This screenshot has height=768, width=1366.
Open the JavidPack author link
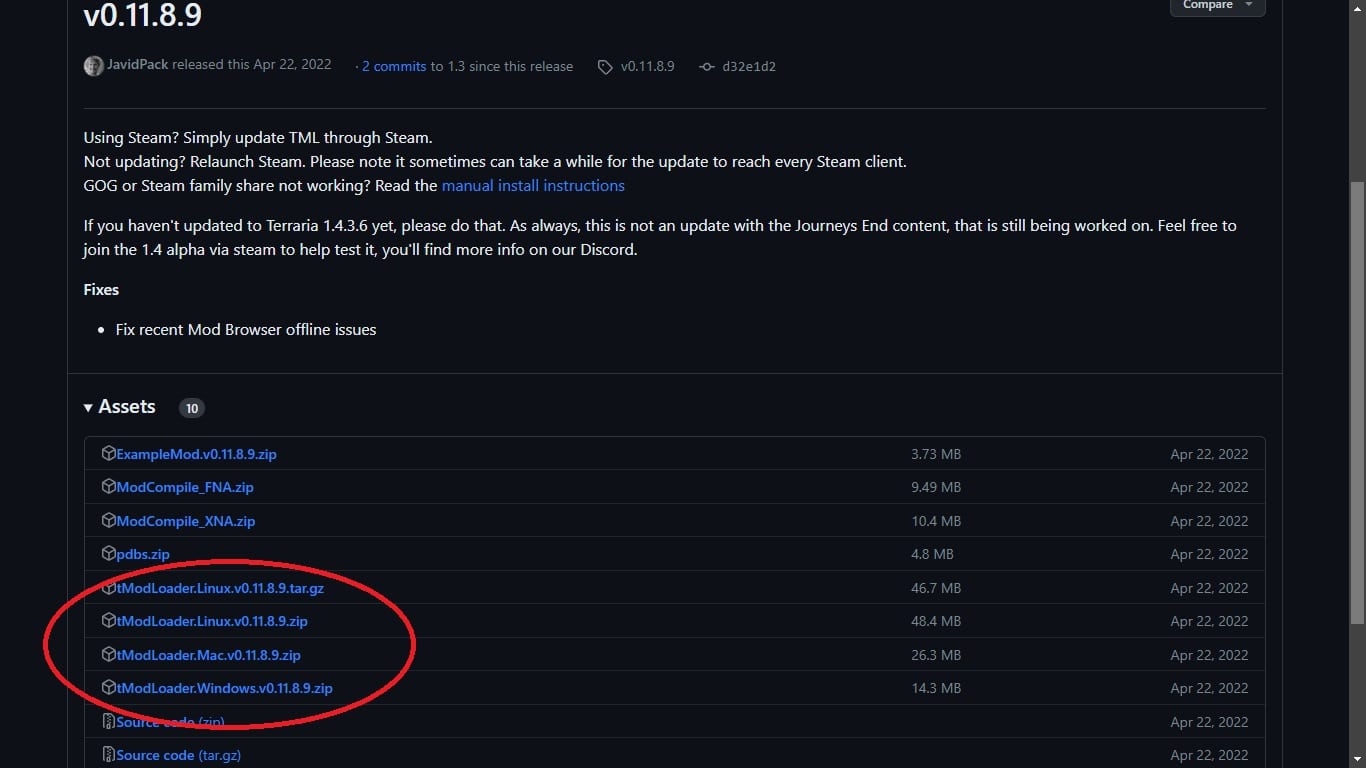click(x=138, y=65)
